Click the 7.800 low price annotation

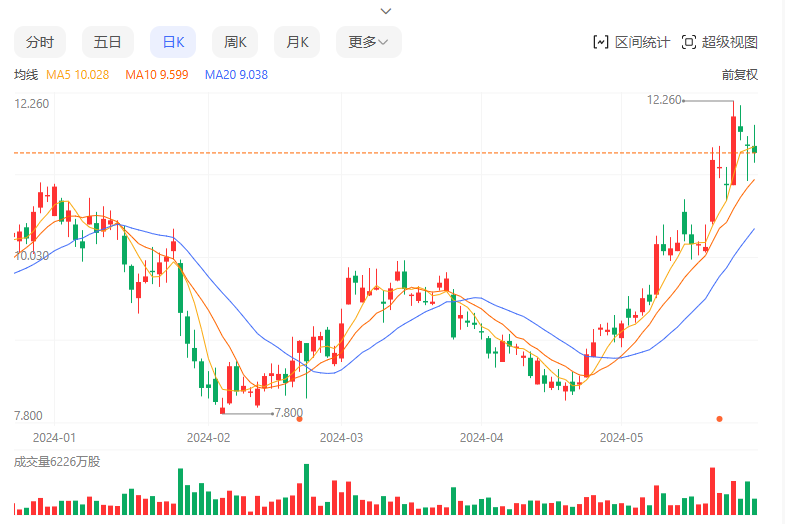click(x=288, y=412)
